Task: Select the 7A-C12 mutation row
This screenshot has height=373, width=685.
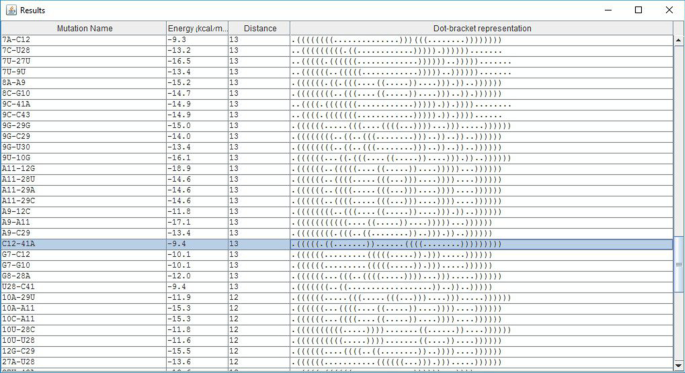Action: click(337, 40)
